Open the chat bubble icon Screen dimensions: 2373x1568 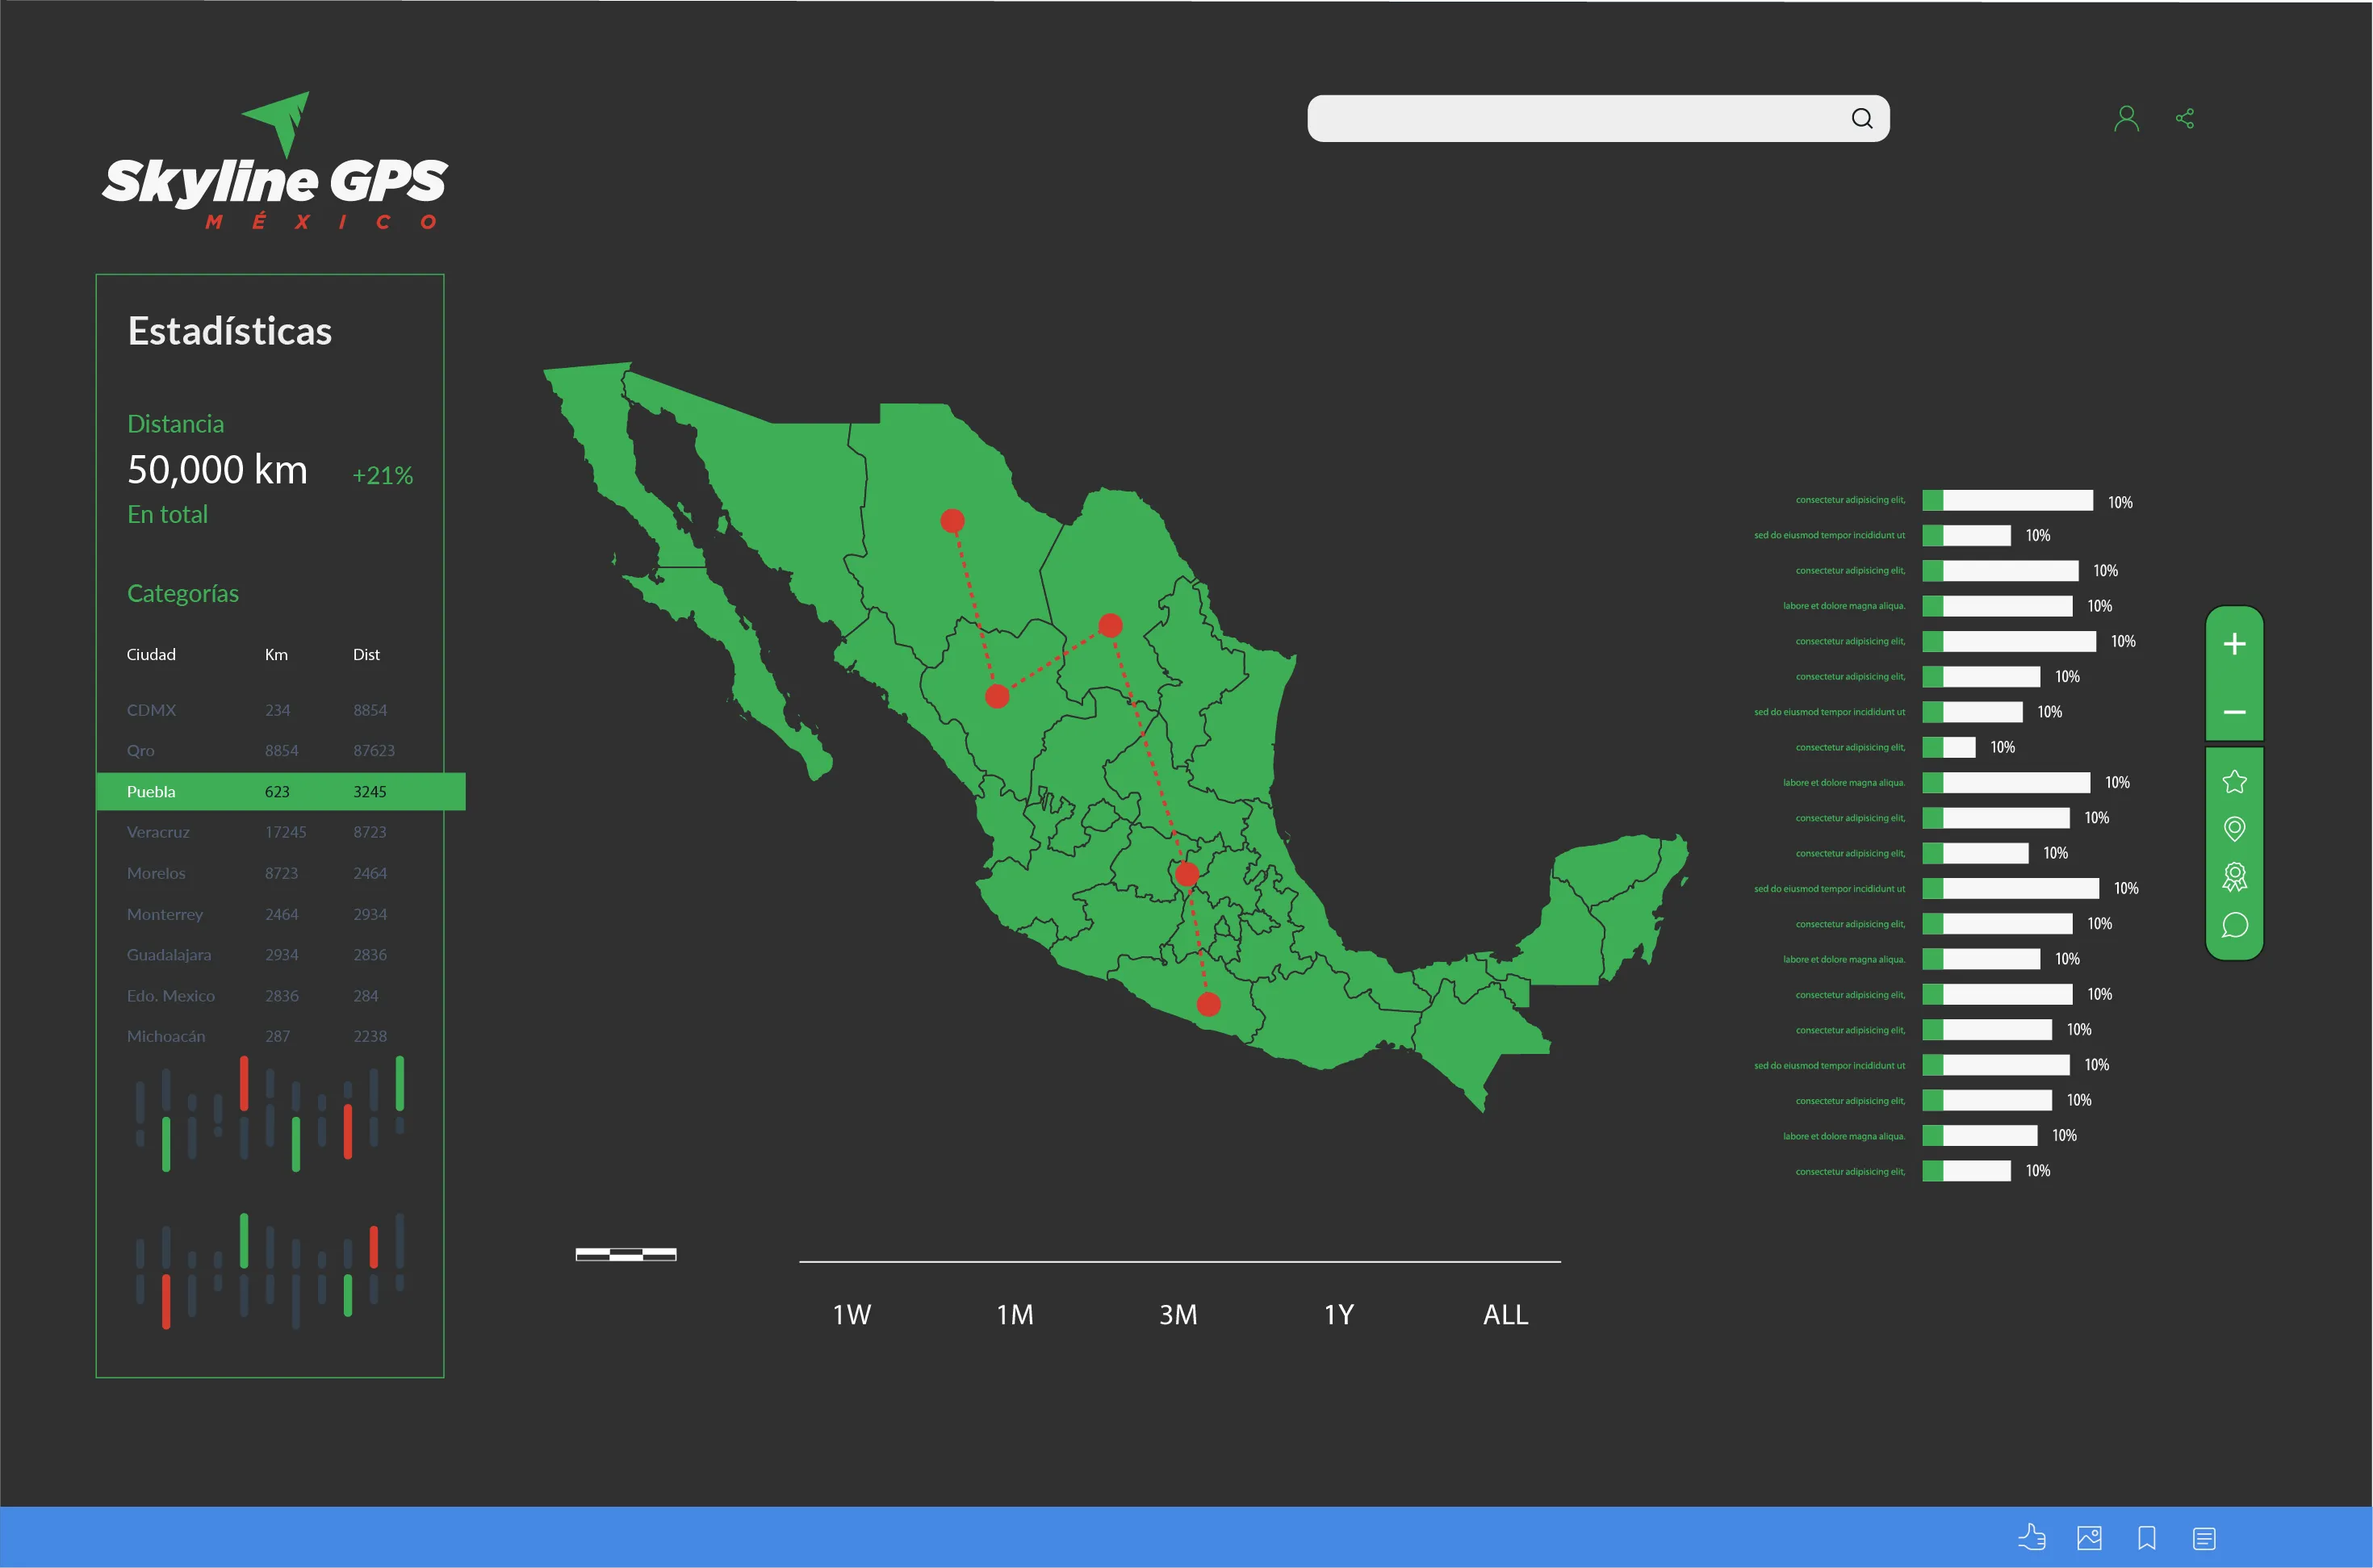point(2234,925)
